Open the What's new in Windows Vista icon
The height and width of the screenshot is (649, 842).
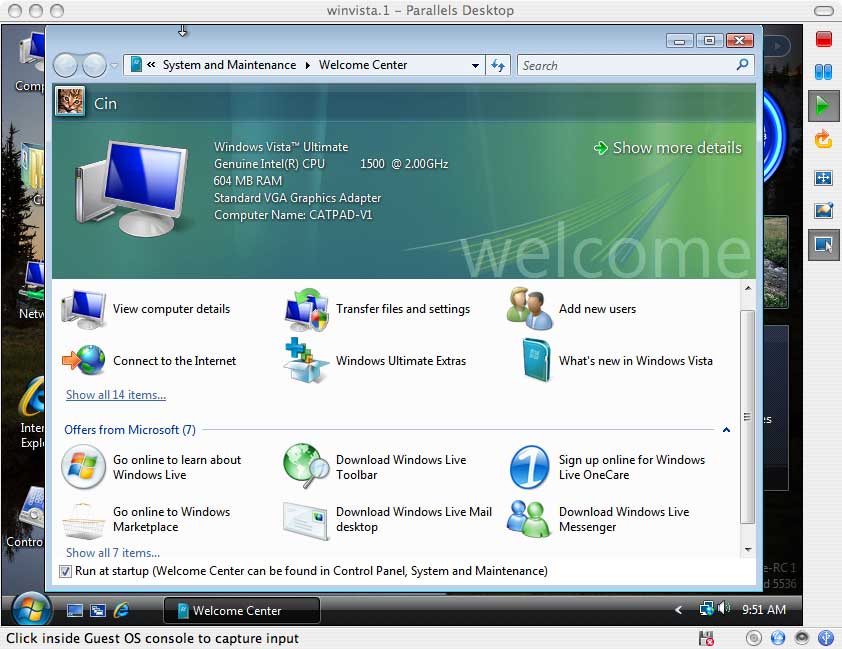pos(536,360)
